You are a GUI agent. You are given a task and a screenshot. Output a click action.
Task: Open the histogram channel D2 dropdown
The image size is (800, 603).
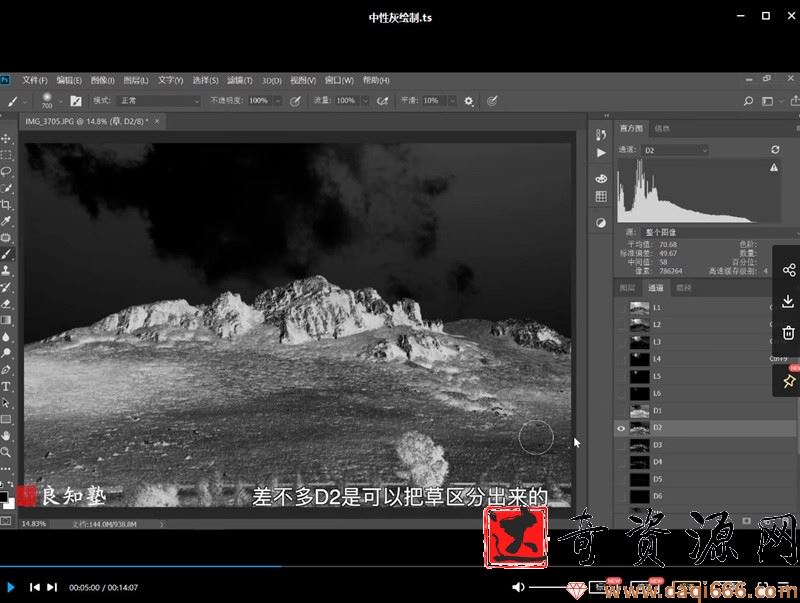coord(676,150)
